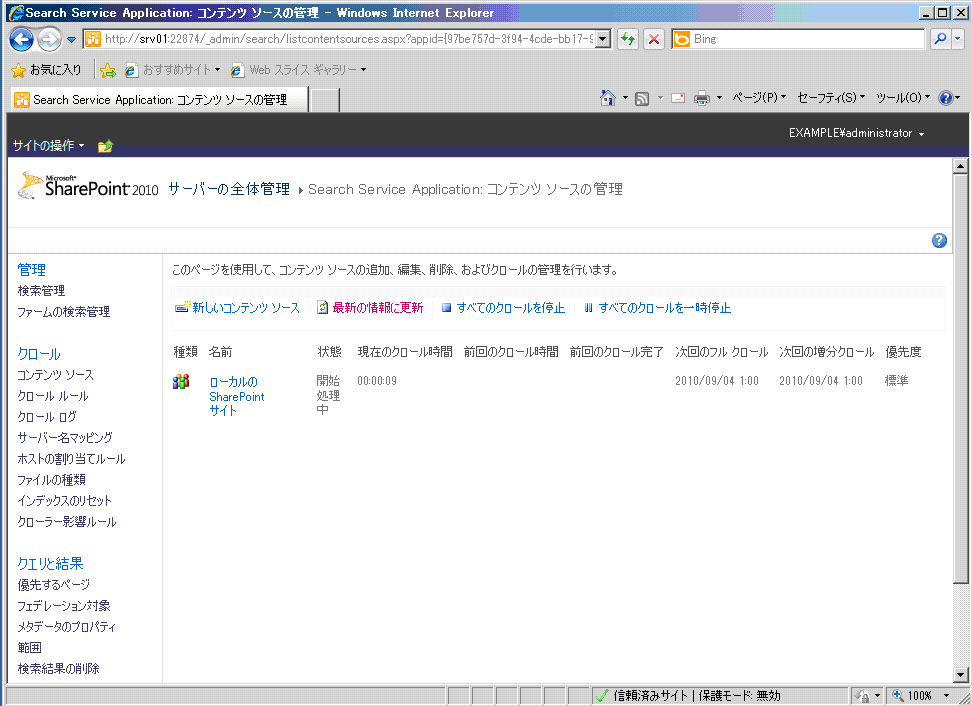Image resolution: width=972 pixels, height=706 pixels.
Task: Click the stop square icon for all crawls
Action: 446,307
